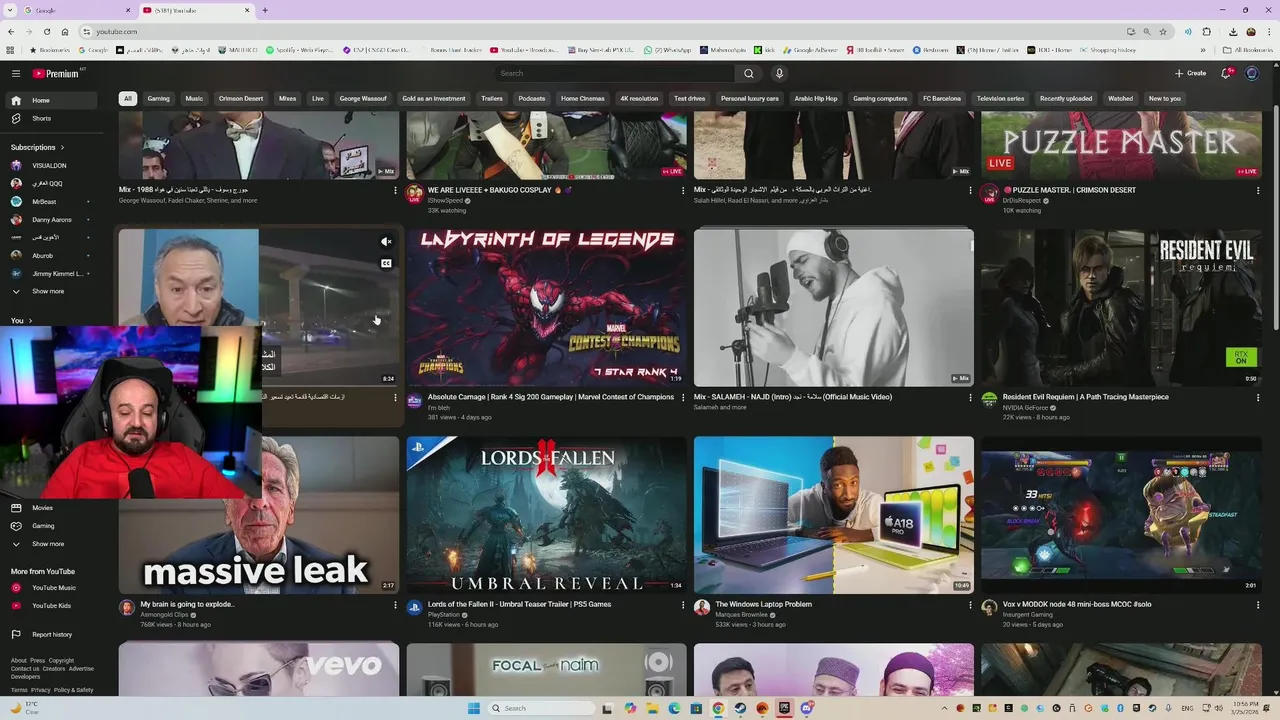Expand the Subscriptions section arrow
The height and width of the screenshot is (720, 1280).
tap(63, 147)
